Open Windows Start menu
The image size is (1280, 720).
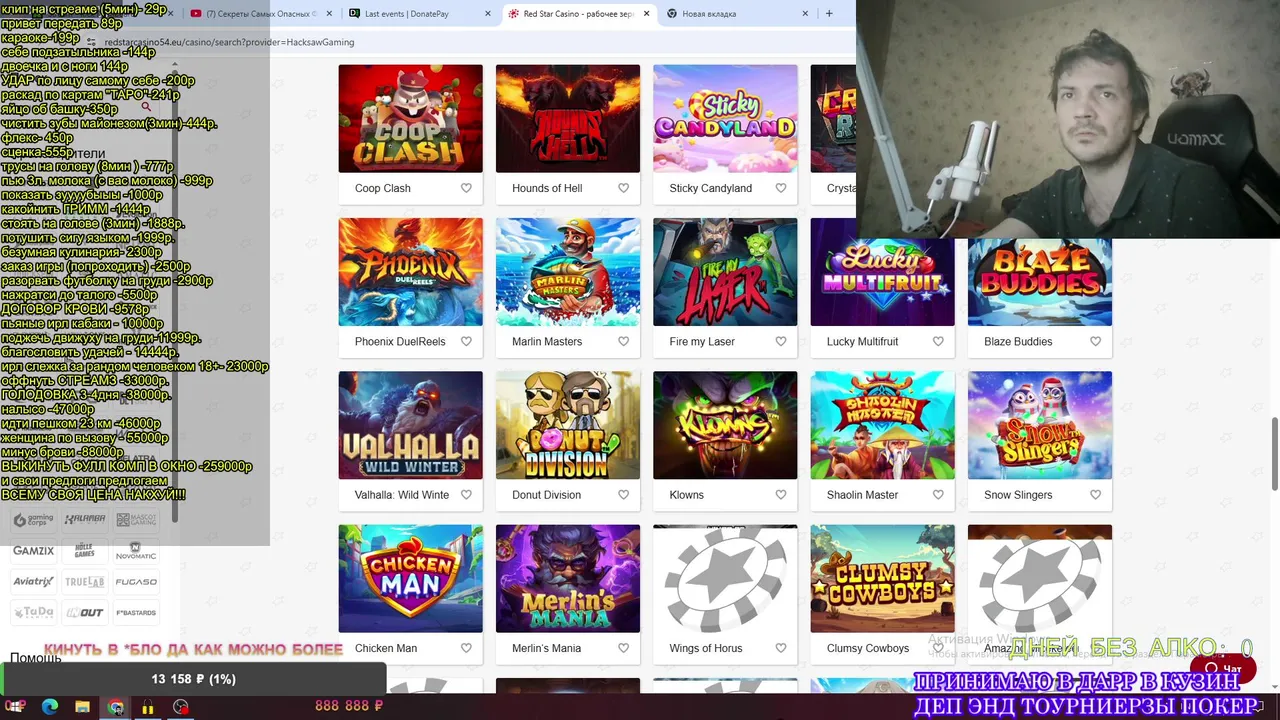tap(16, 707)
